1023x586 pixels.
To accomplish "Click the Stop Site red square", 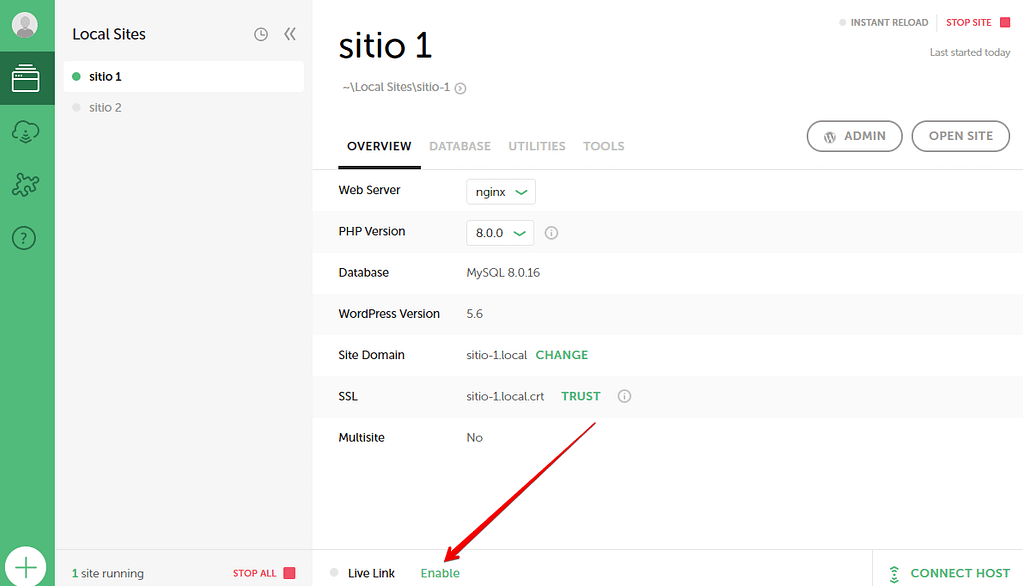I will 1005,22.
